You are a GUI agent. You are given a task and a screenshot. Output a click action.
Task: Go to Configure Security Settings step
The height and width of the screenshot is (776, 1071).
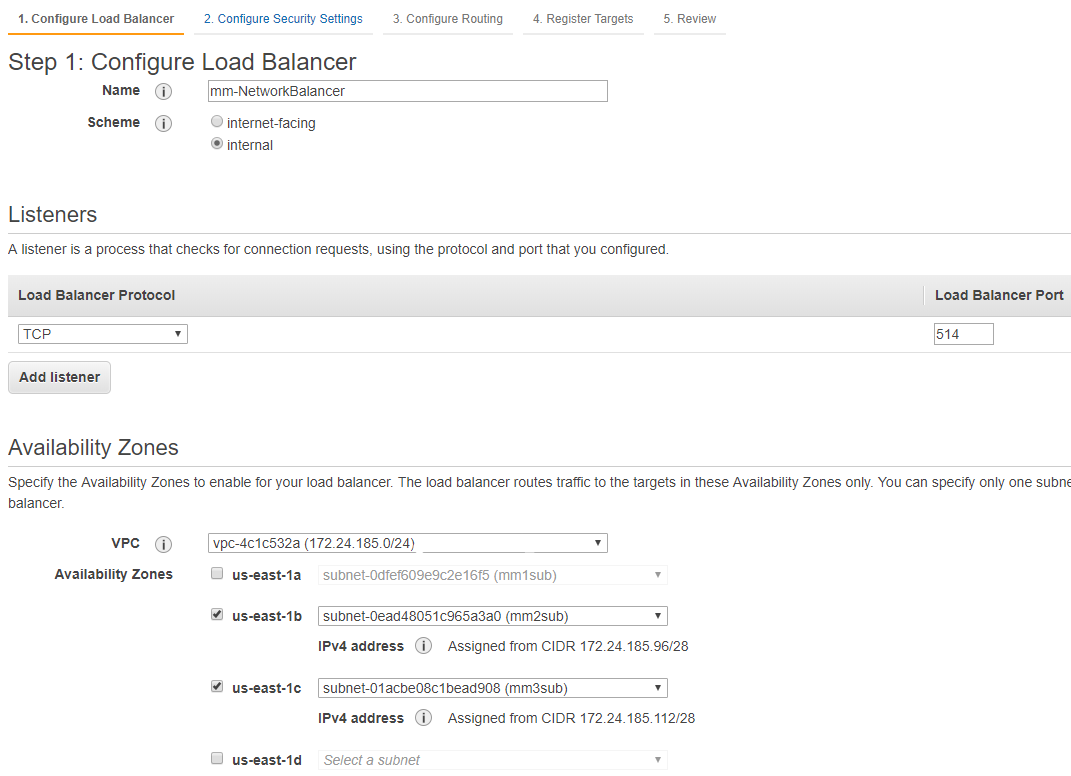[x=283, y=19]
